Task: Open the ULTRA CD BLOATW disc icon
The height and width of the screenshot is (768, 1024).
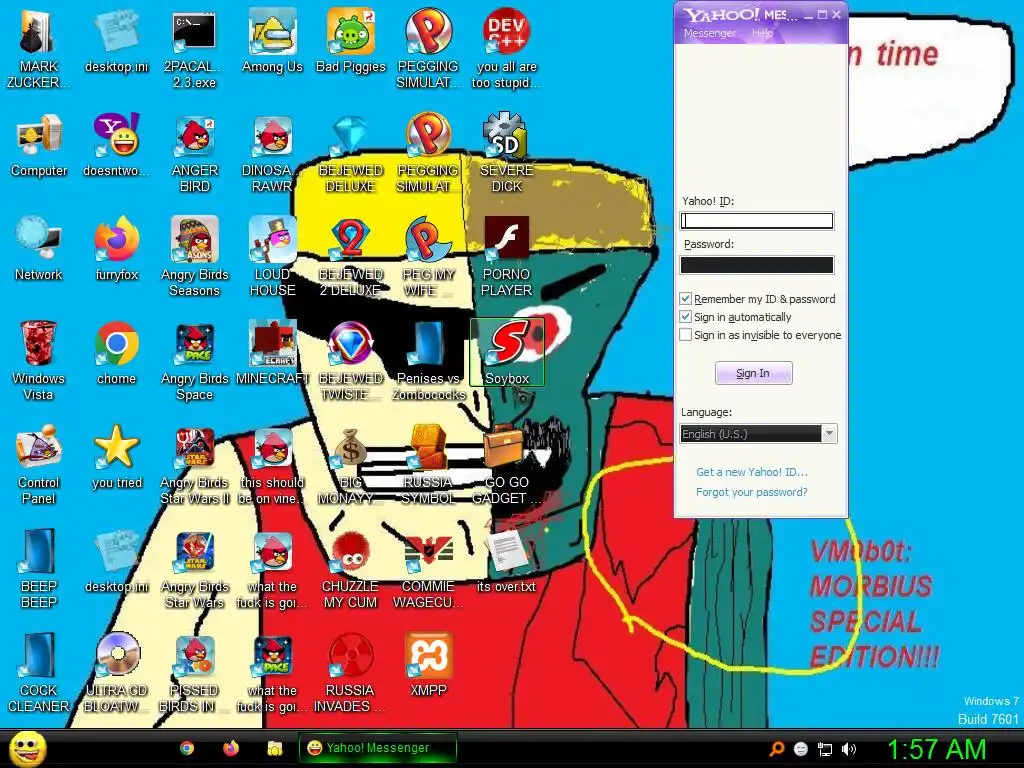Action: [x=116, y=672]
